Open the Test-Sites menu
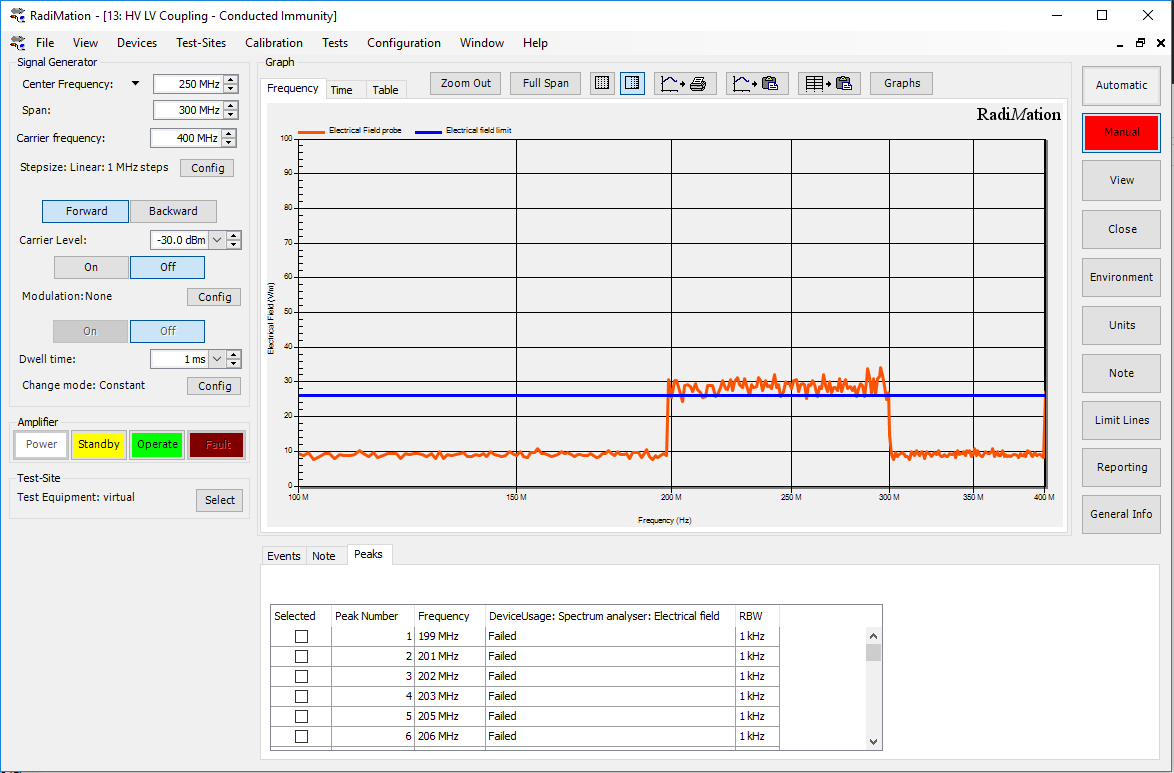The height and width of the screenshot is (773, 1174). click(201, 43)
